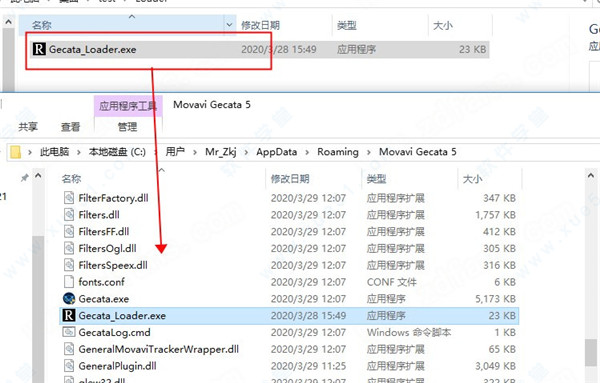Select Gecata.exe file name
600x383 pixels.
[x=104, y=299]
